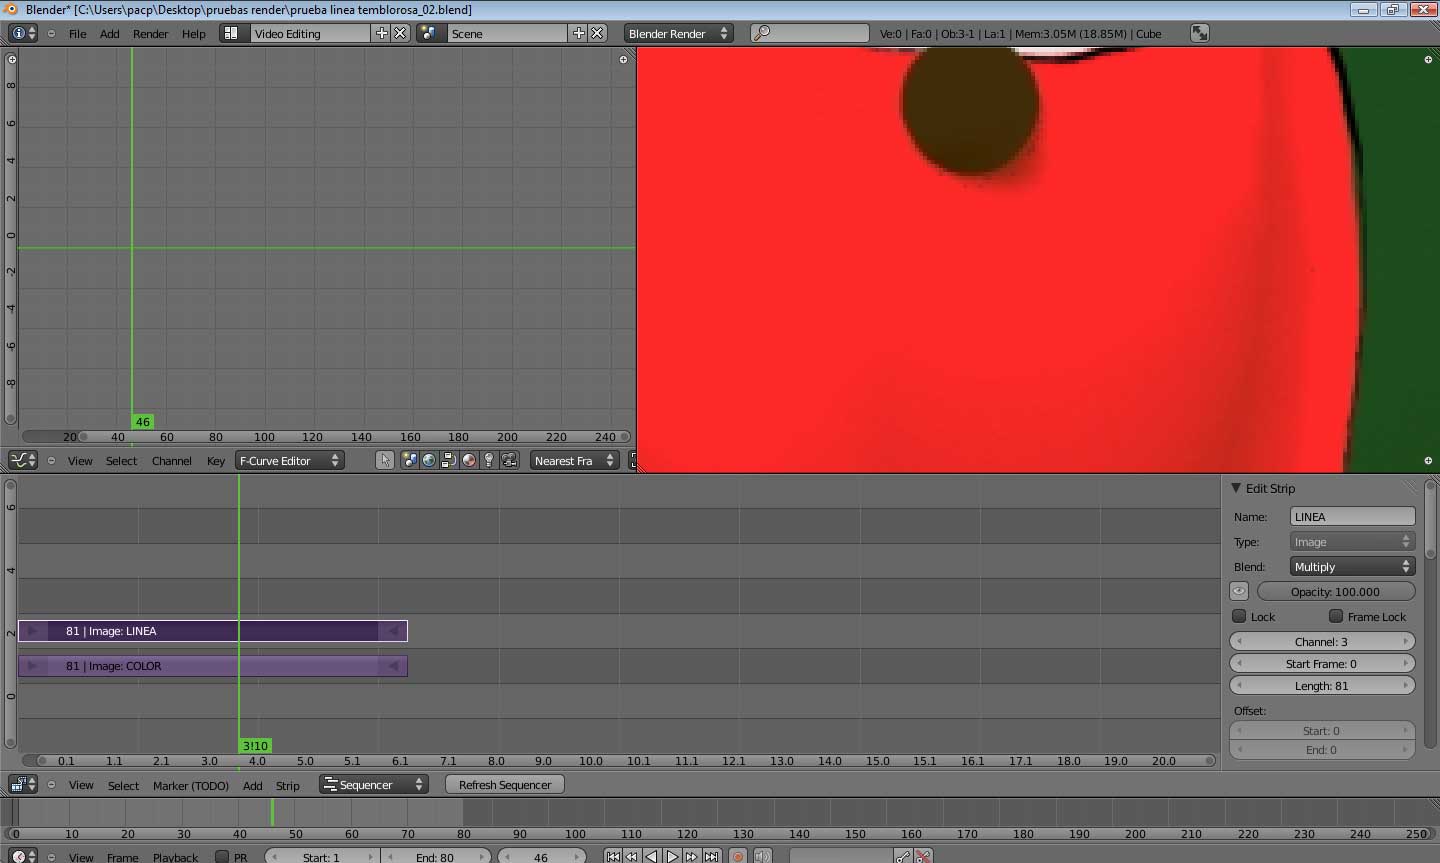Add a new screen layout

click(x=381, y=33)
